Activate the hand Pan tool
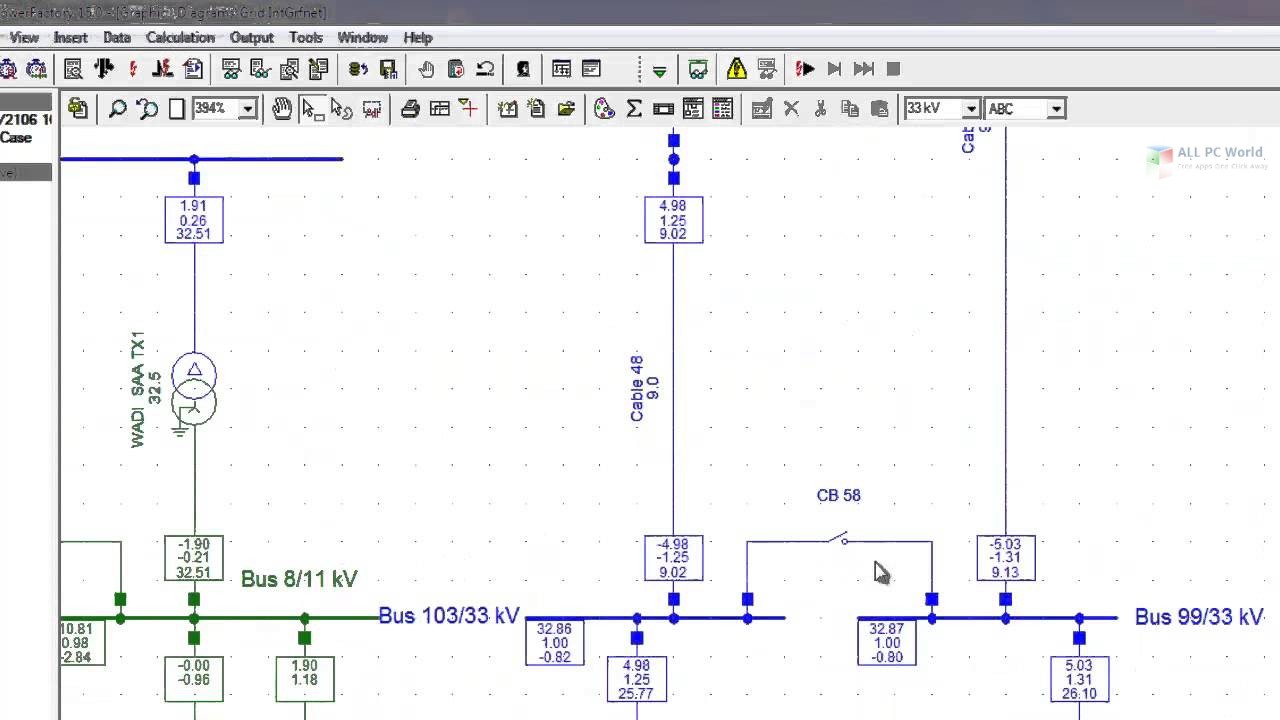This screenshot has height=720, width=1280. 282,108
